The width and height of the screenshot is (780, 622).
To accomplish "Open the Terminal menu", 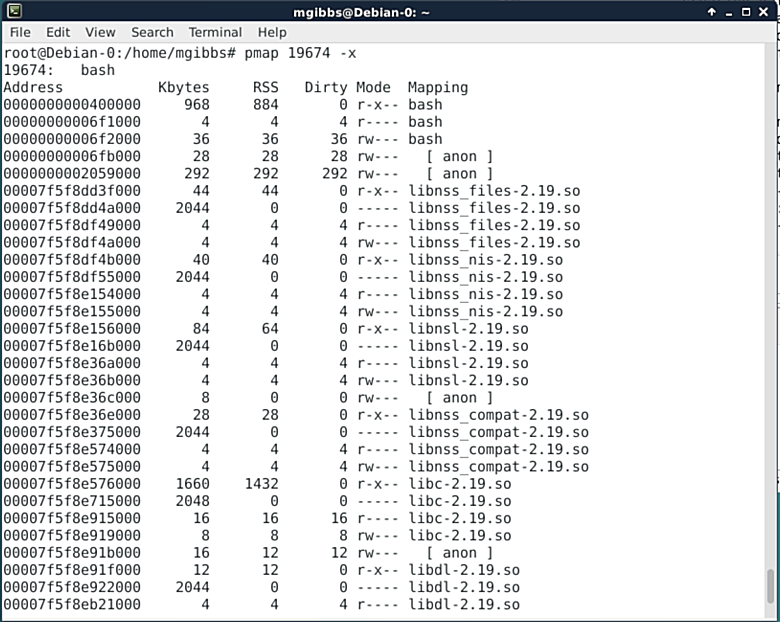I will (x=215, y=32).
